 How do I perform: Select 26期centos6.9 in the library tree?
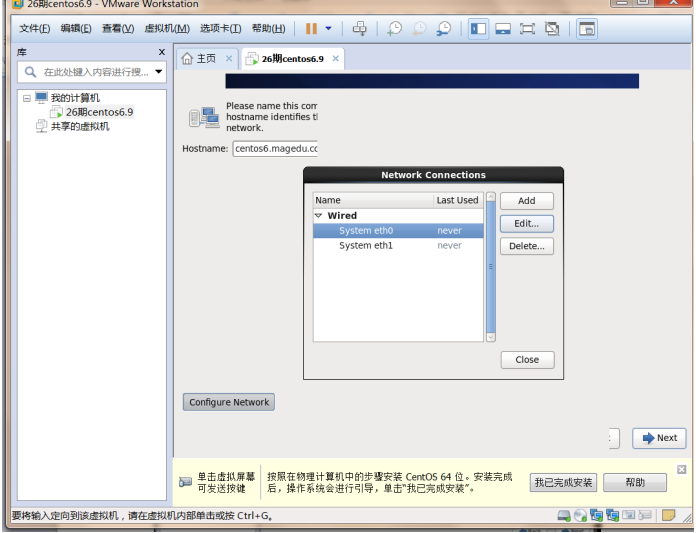point(99,112)
